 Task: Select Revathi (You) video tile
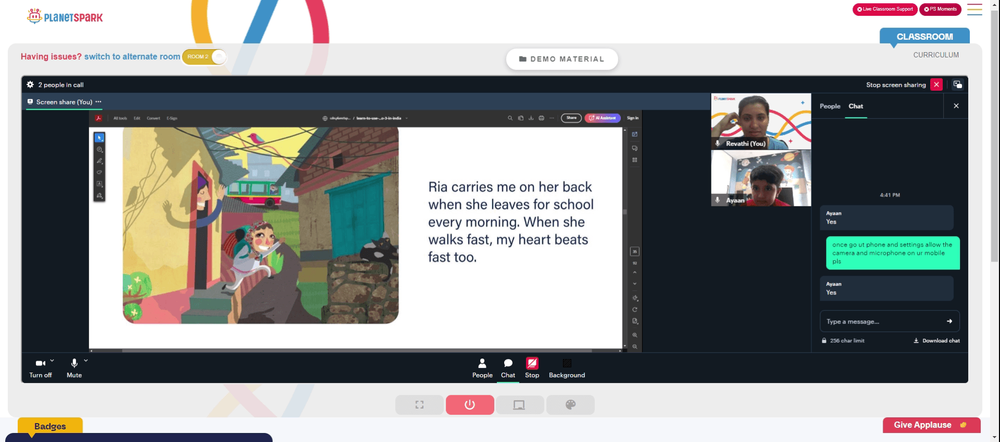761,121
